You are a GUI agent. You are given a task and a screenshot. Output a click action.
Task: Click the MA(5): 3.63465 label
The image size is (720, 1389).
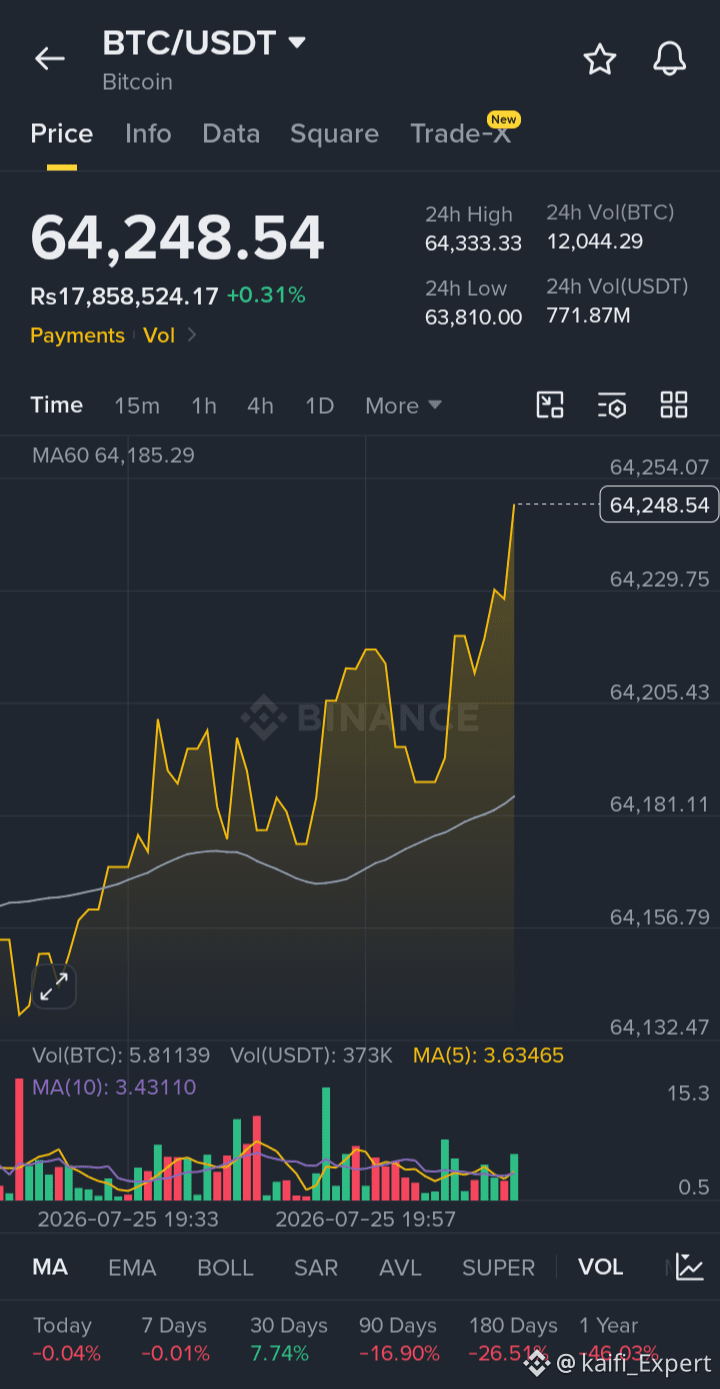click(x=488, y=1055)
